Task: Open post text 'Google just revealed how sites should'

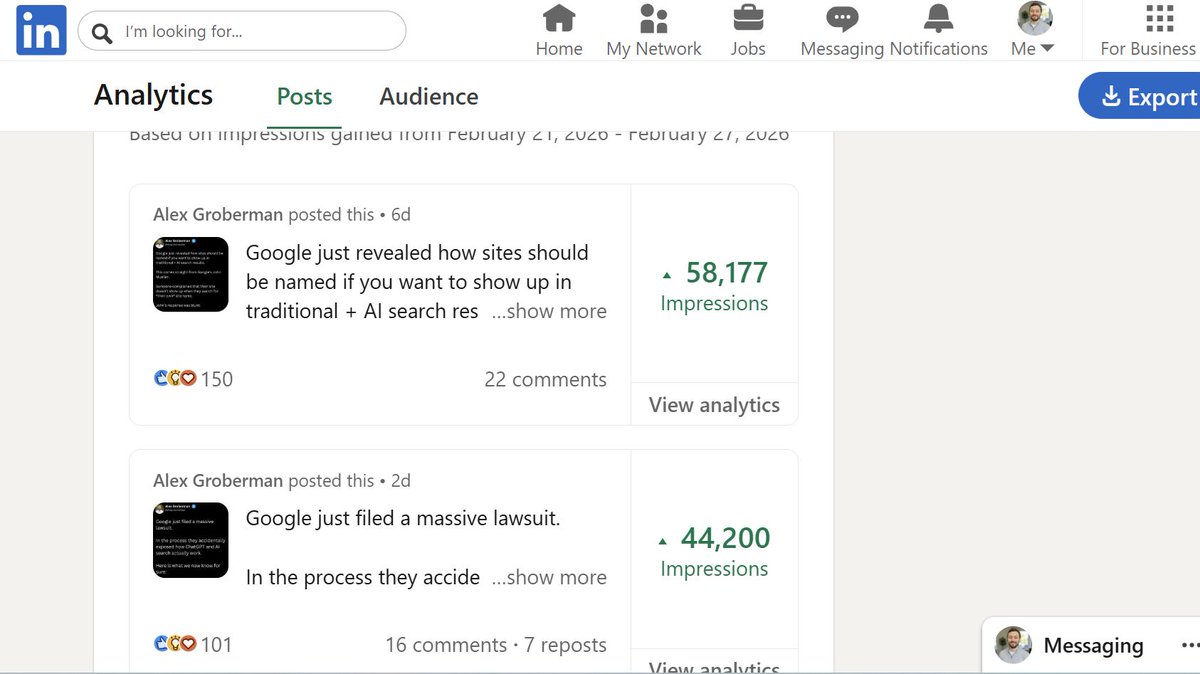Action: pos(417,252)
